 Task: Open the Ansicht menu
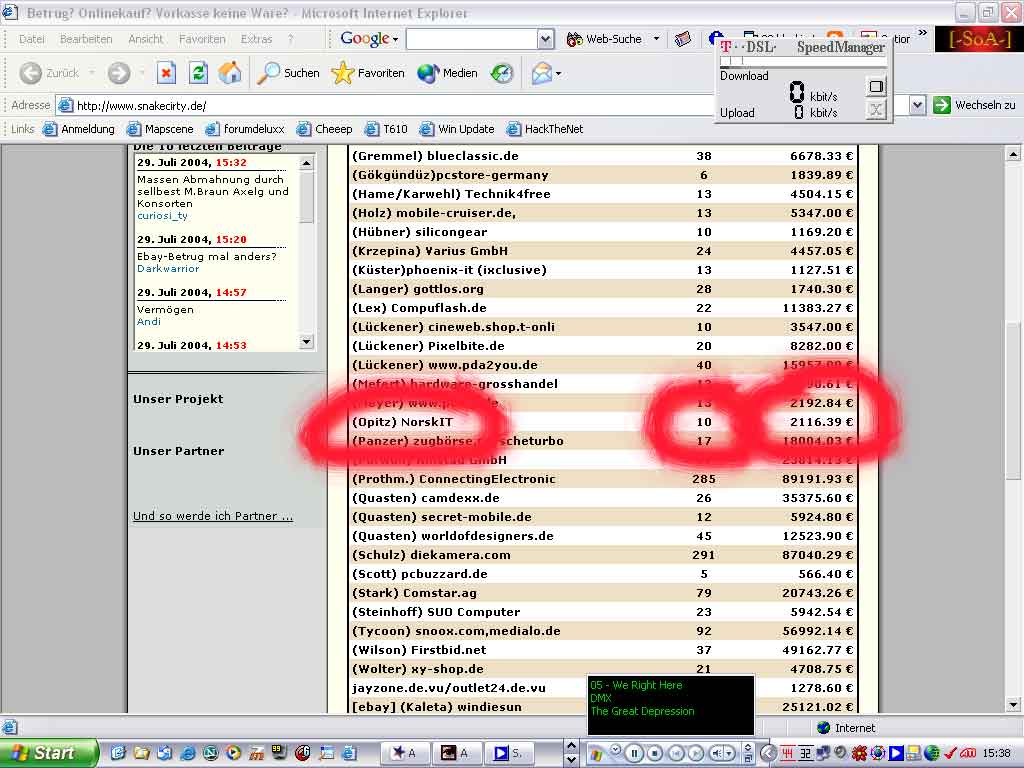[x=146, y=39]
